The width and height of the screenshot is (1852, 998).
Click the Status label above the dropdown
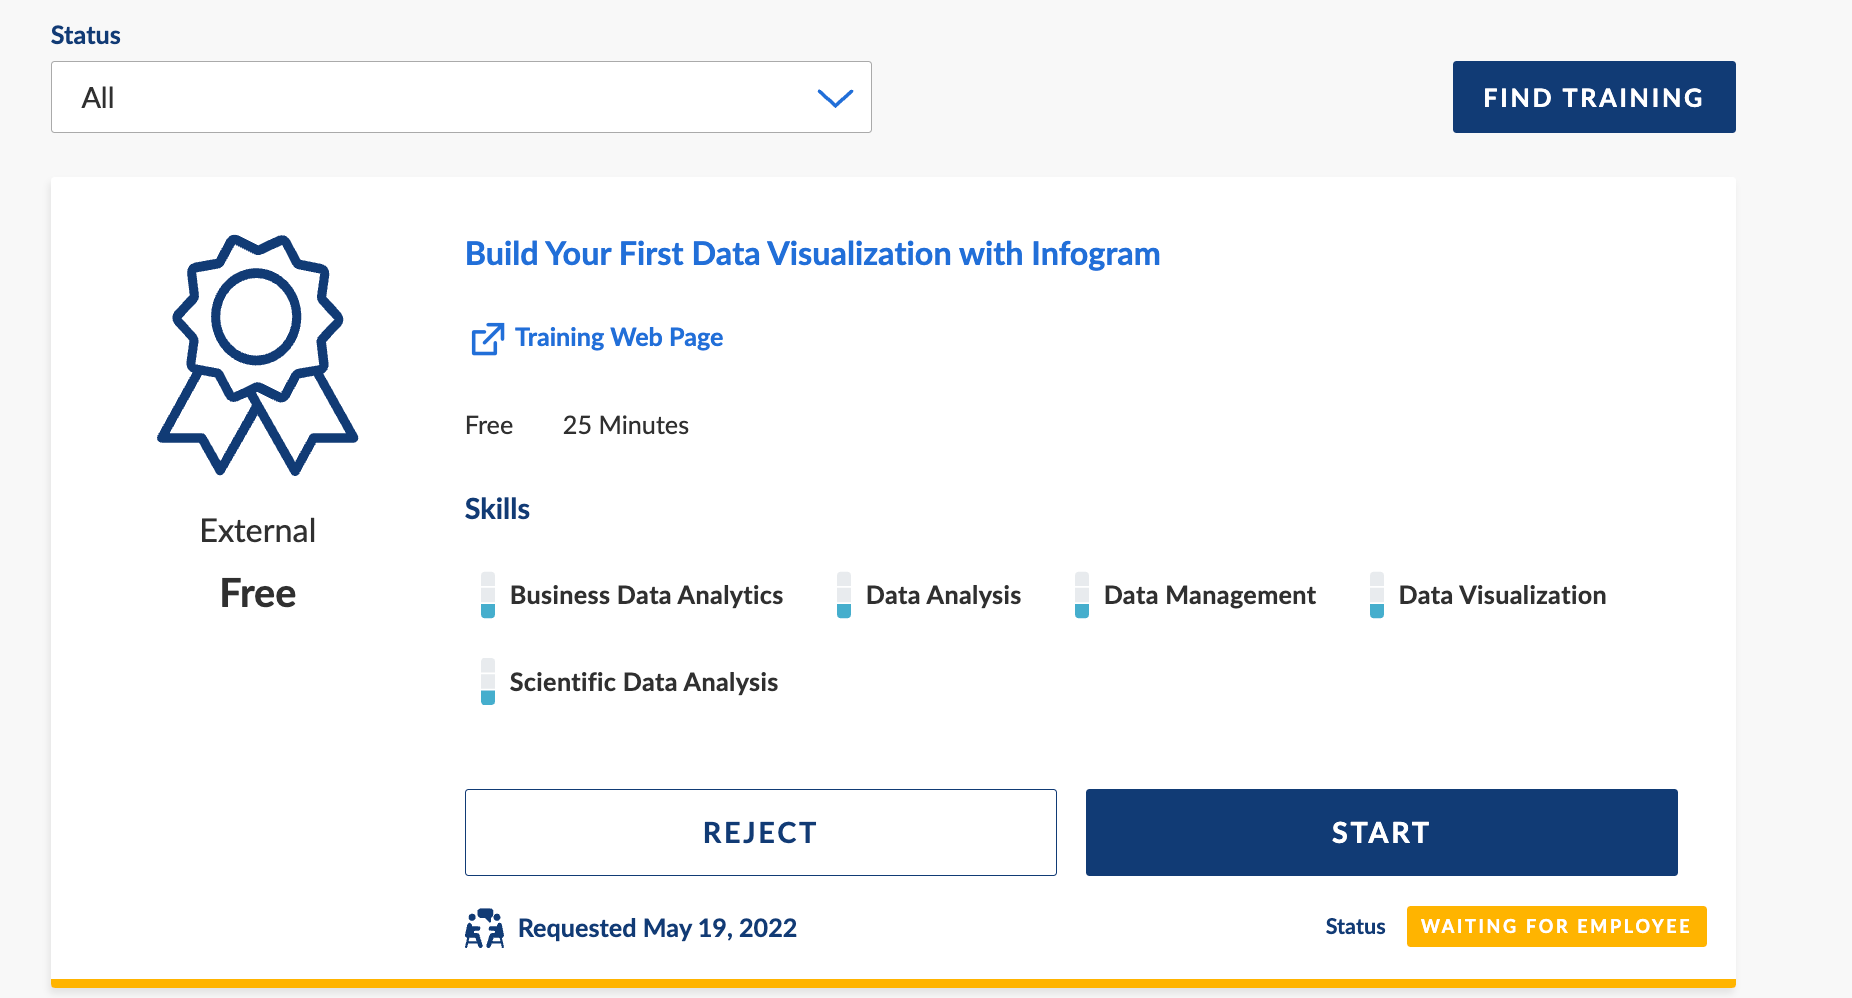[86, 36]
